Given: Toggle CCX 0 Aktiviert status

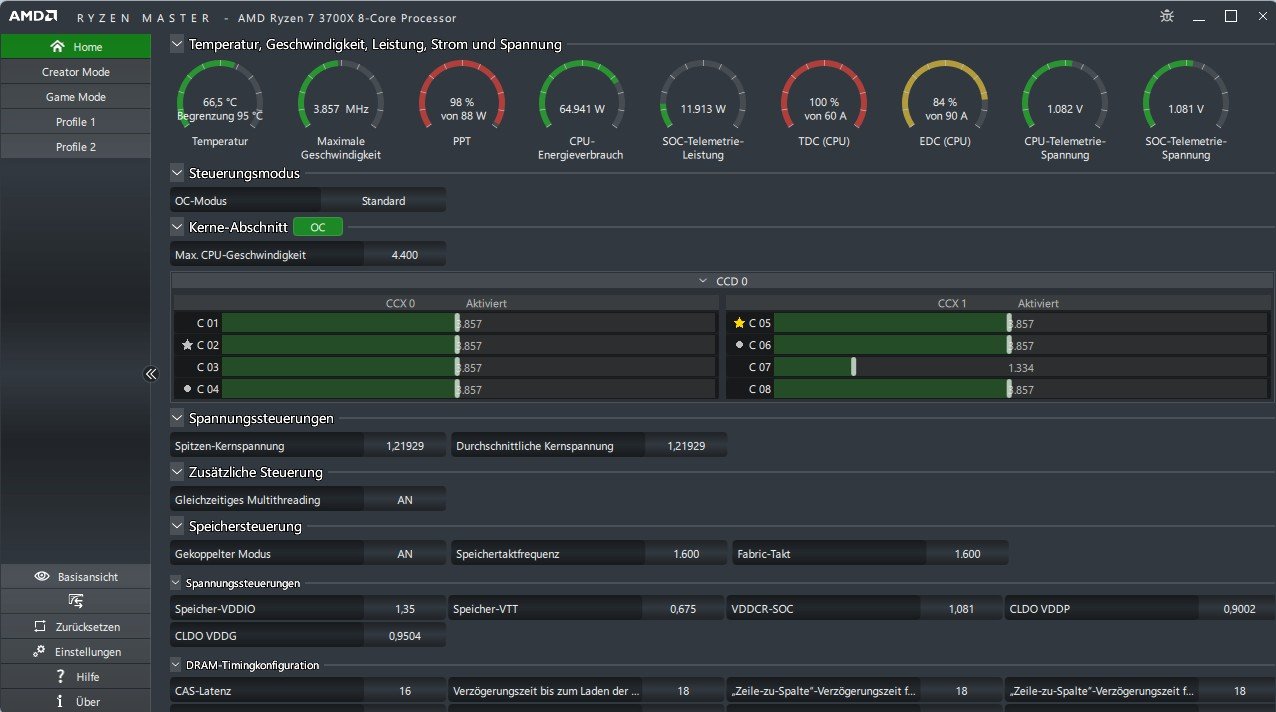Looking at the screenshot, I should pyautogui.click(x=486, y=303).
